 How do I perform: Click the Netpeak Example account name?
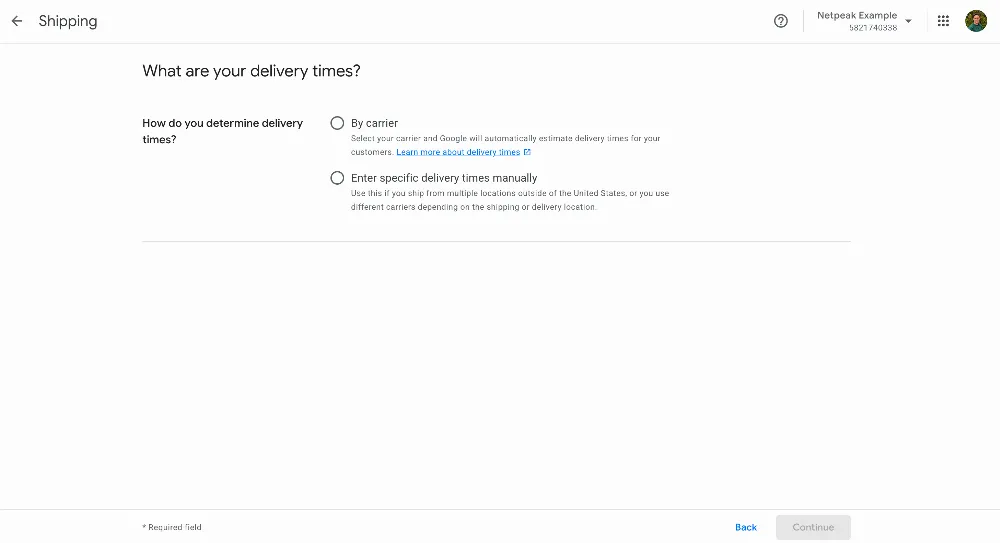pos(857,15)
